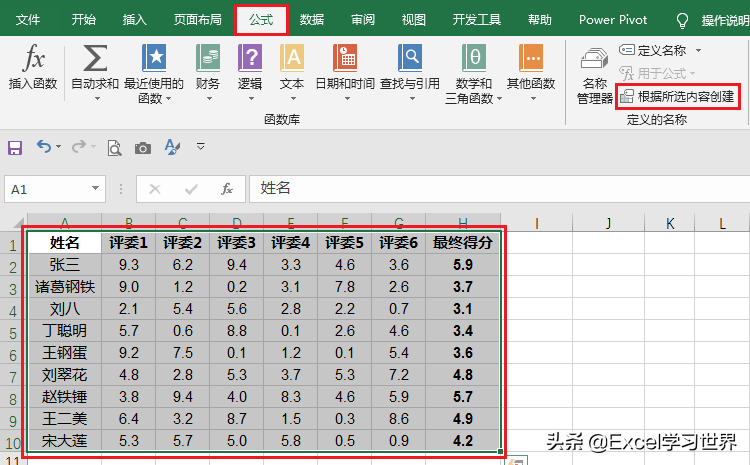The image size is (750, 465).
Task: Click the spelling check A icon
Action: click(x=172, y=147)
